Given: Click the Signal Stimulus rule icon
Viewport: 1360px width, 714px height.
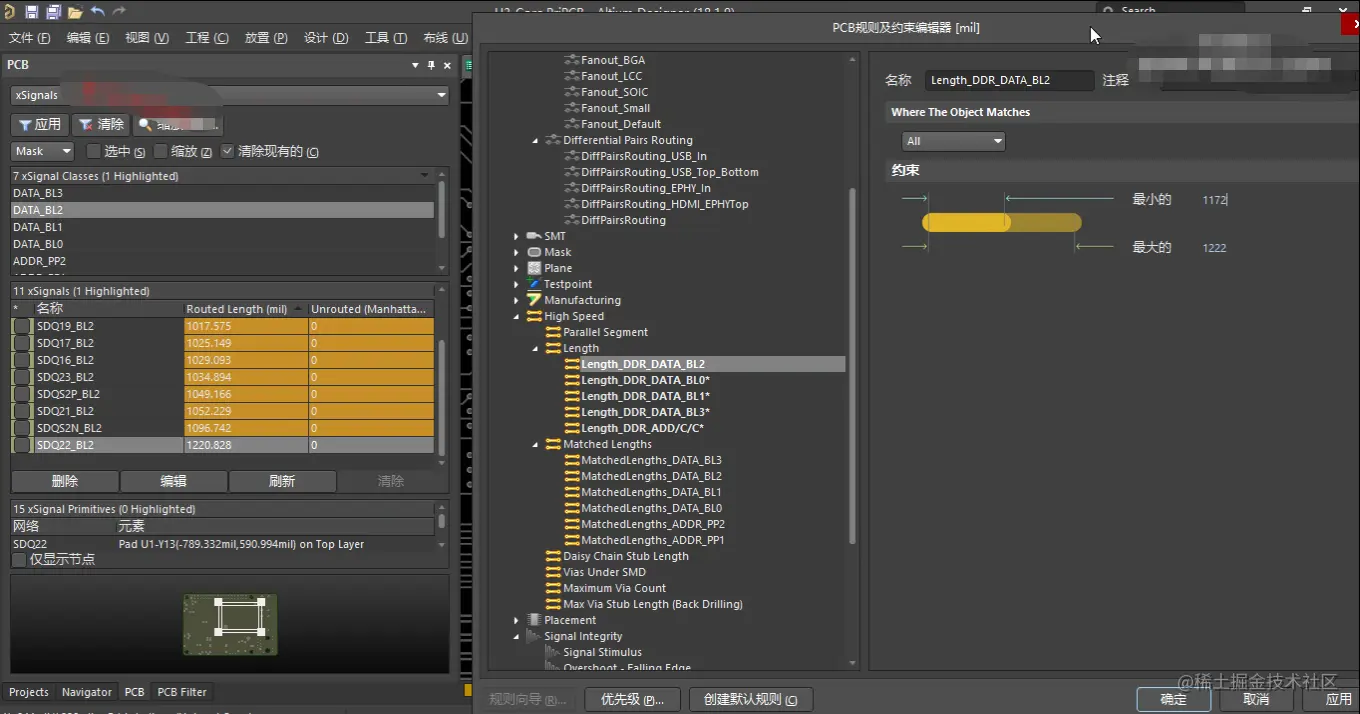Looking at the screenshot, I should coord(553,652).
